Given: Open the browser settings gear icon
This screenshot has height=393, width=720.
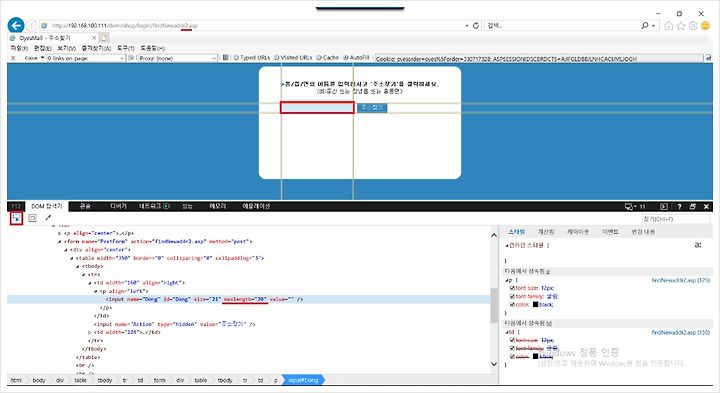Looking at the screenshot, I should coord(693,26).
